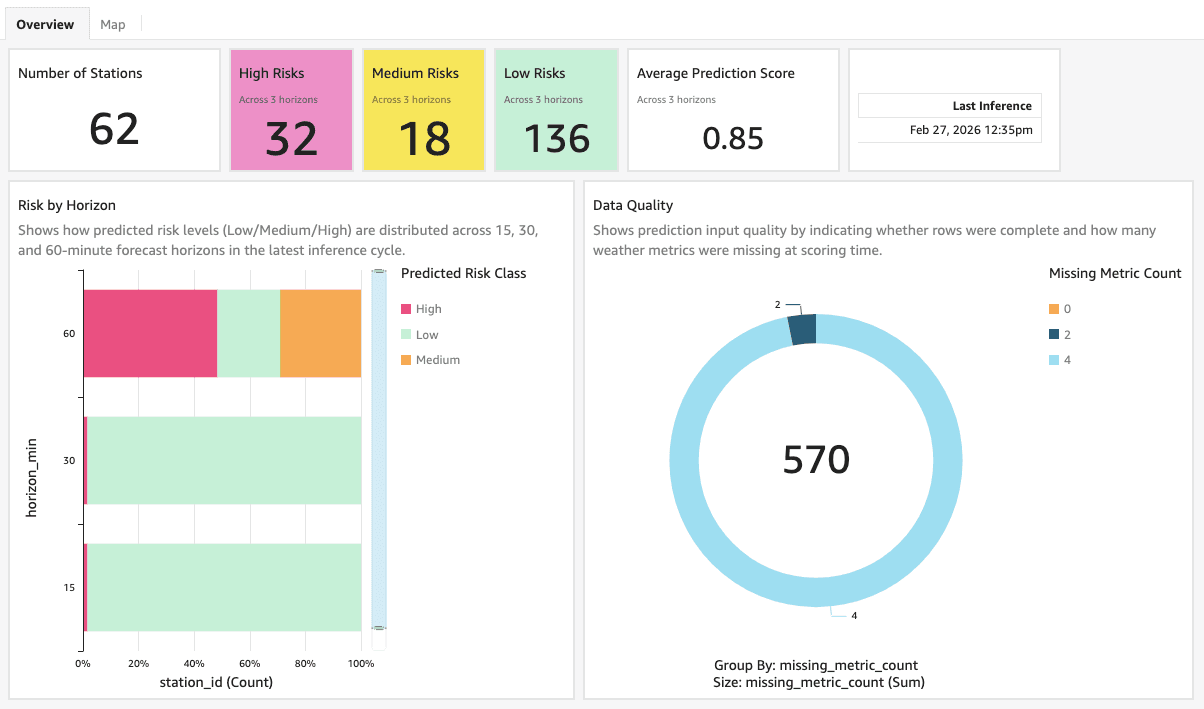Click the Low Risks KPI card

556,109
